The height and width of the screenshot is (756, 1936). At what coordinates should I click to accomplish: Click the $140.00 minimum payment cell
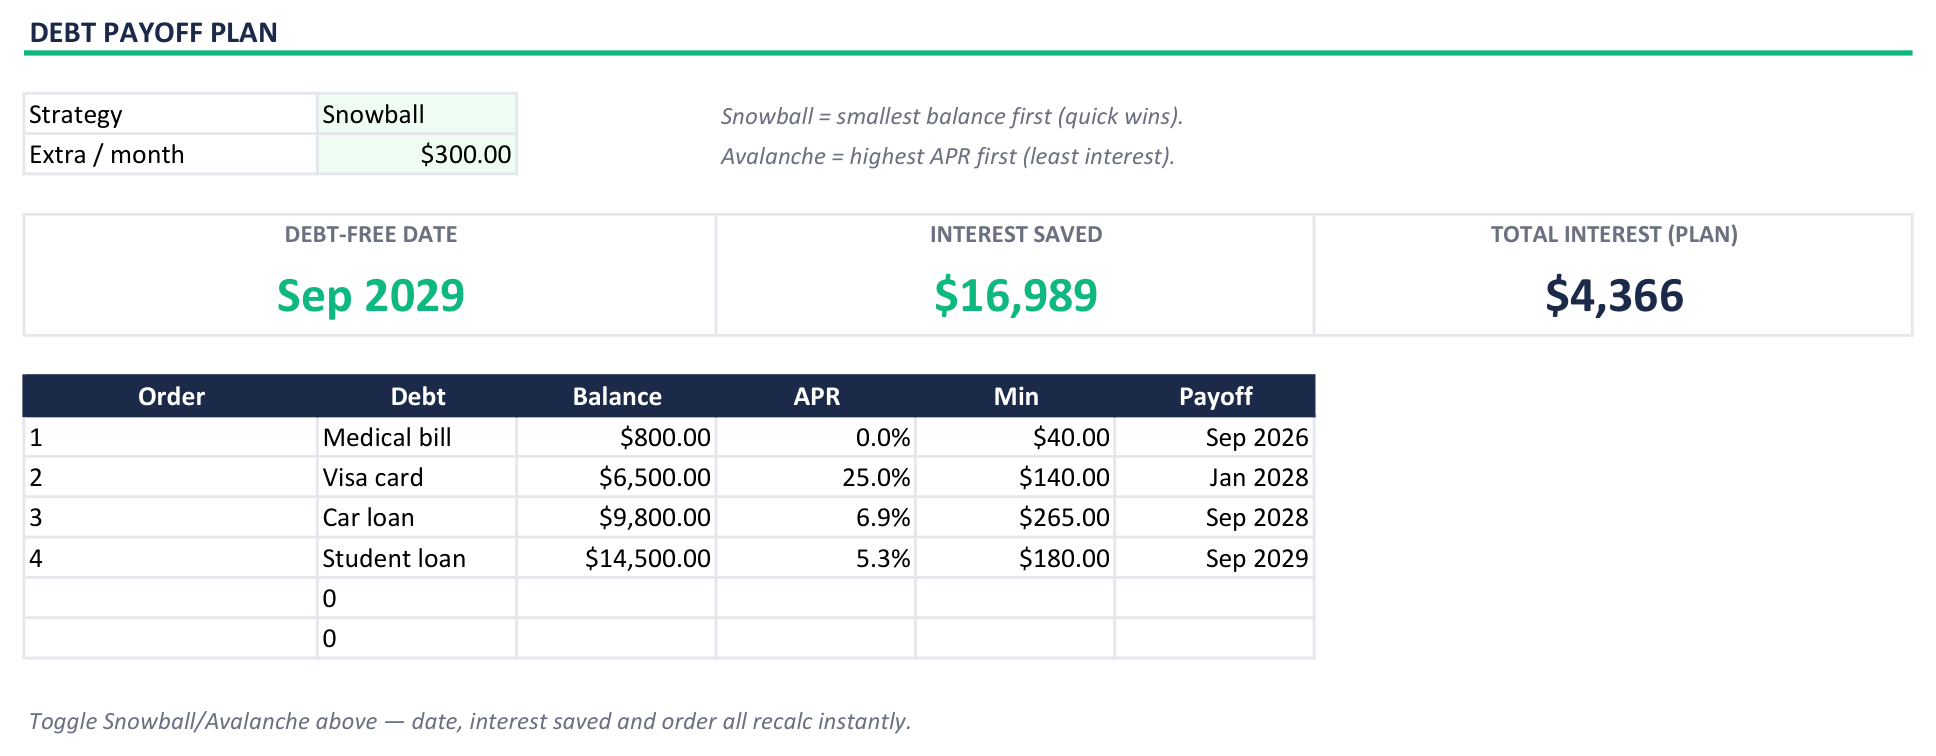click(1015, 477)
